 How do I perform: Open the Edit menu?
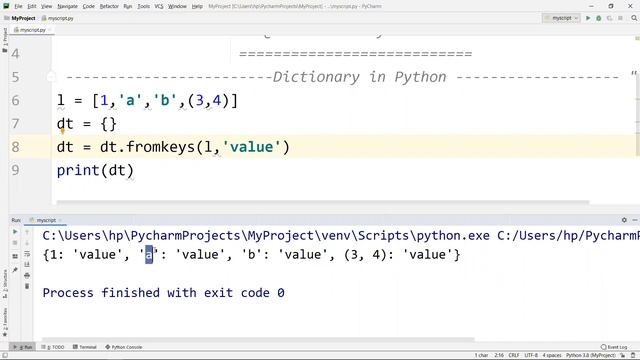[32, 6]
